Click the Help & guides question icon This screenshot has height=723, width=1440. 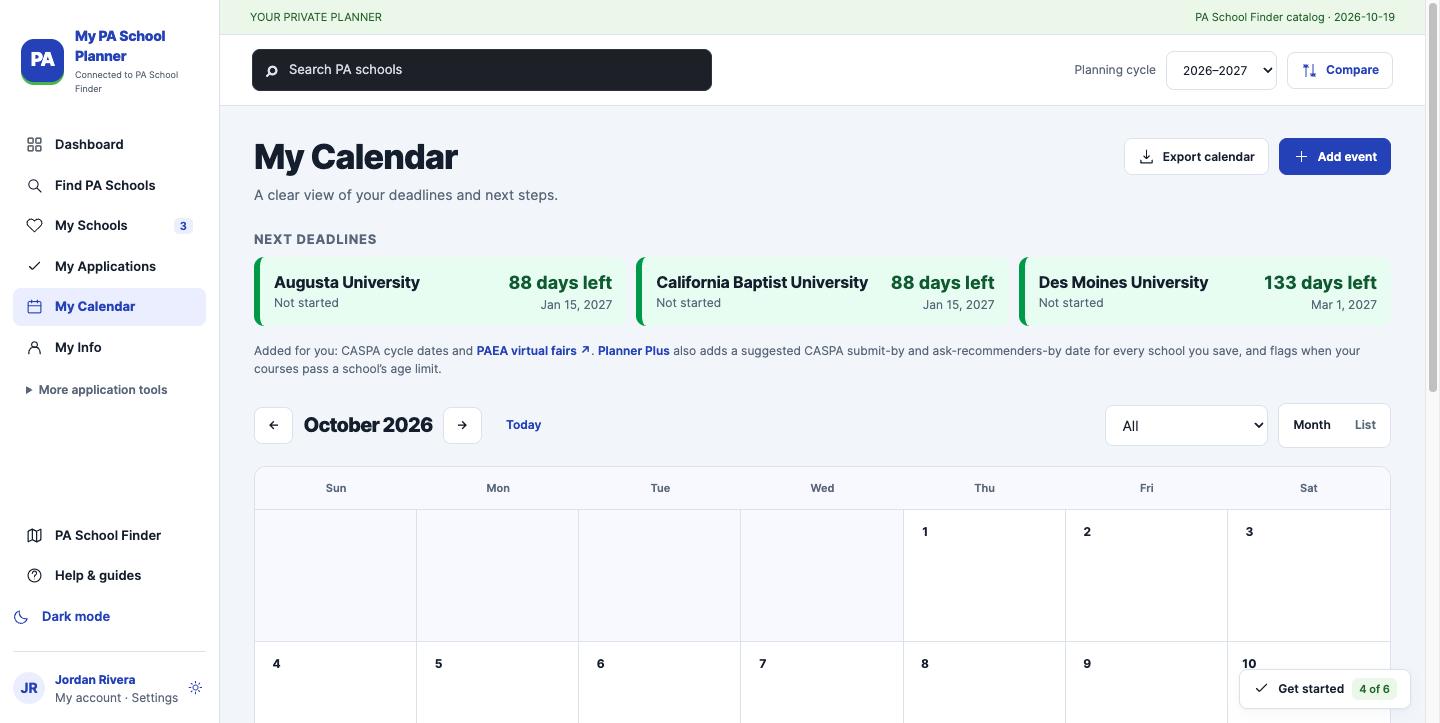pos(34,576)
